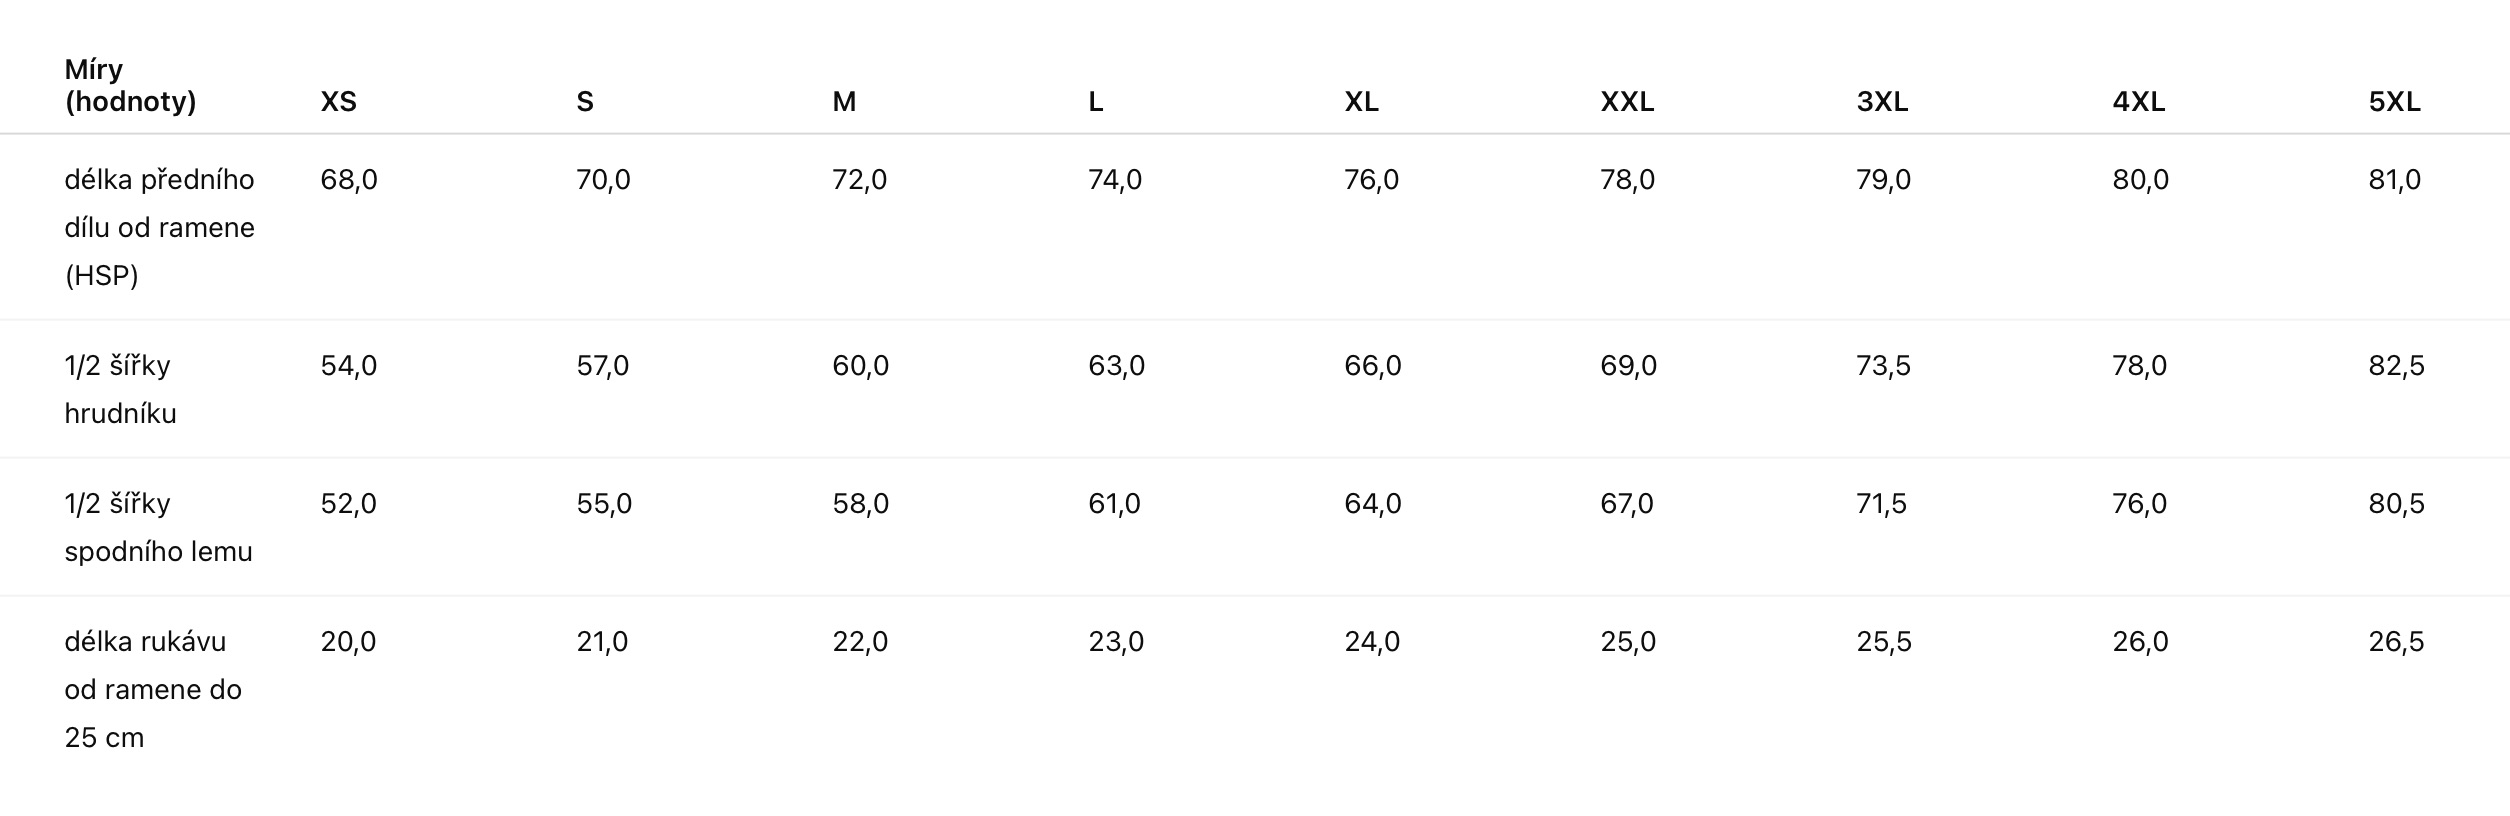2510x816 pixels.
Task: Click the 24,0 sleeve value for XL
Action: point(1372,642)
